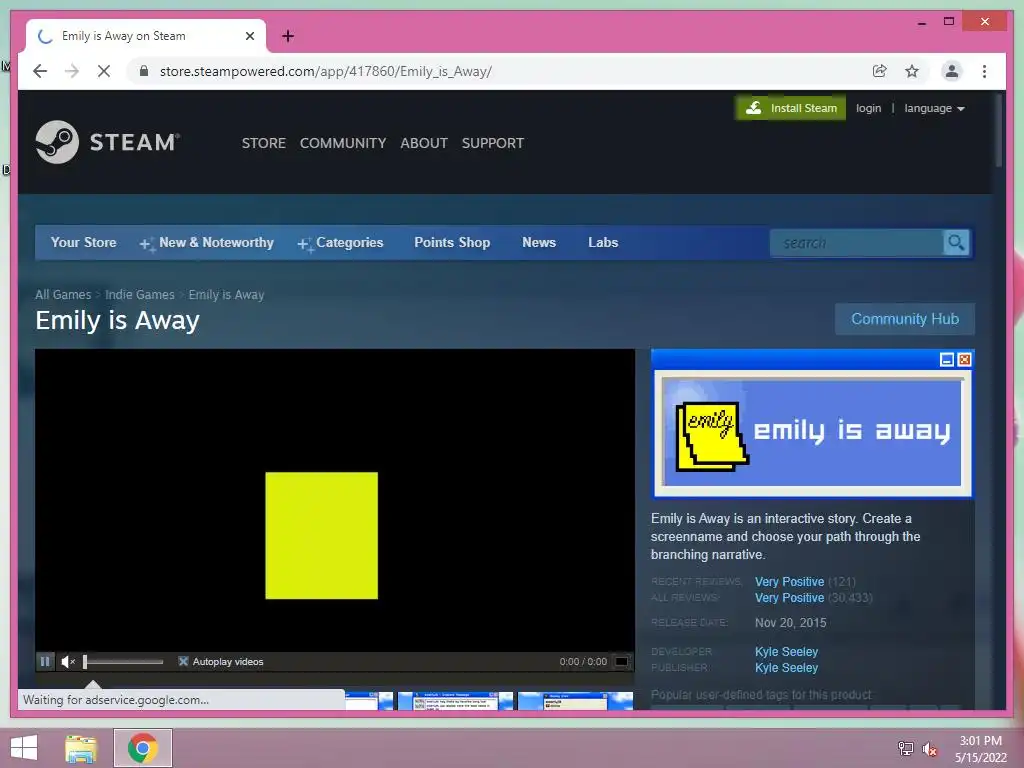The height and width of the screenshot is (768, 1024).
Task: Click the black video player area
Action: pos(334,500)
